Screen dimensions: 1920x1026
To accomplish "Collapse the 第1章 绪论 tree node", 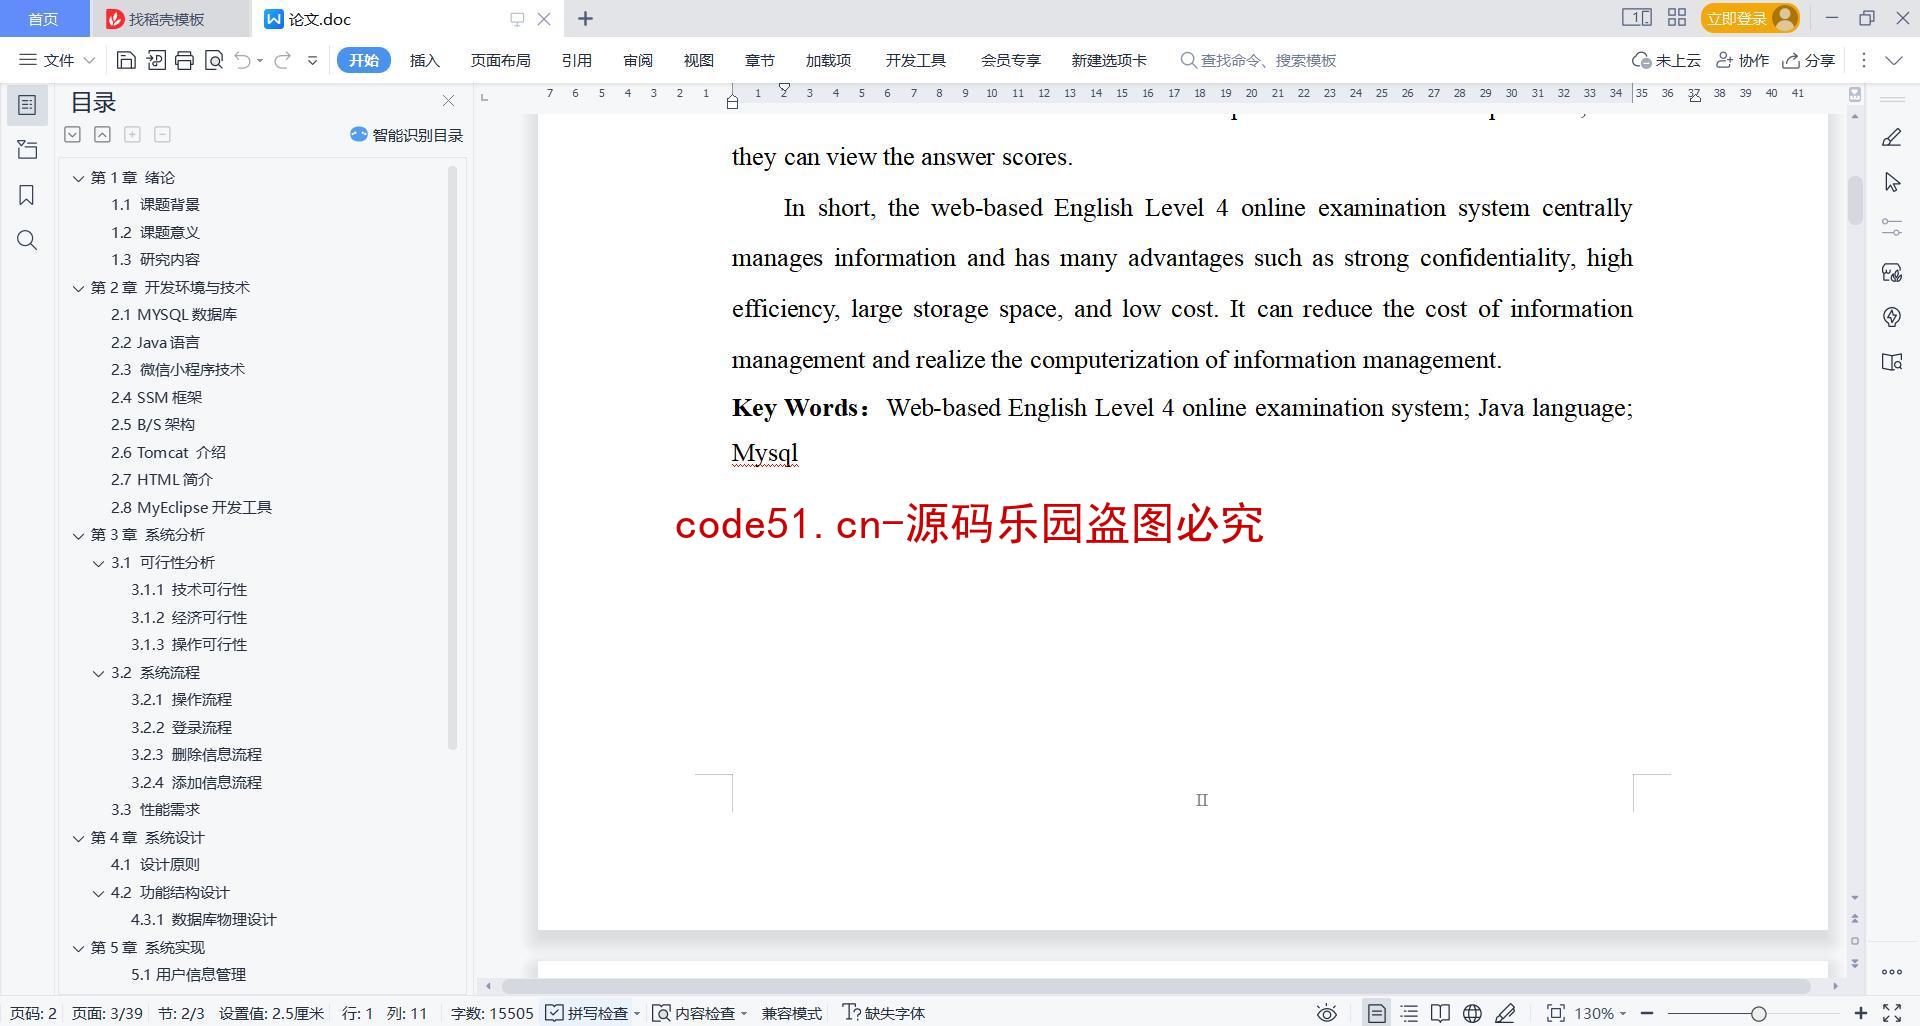I will click(78, 178).
